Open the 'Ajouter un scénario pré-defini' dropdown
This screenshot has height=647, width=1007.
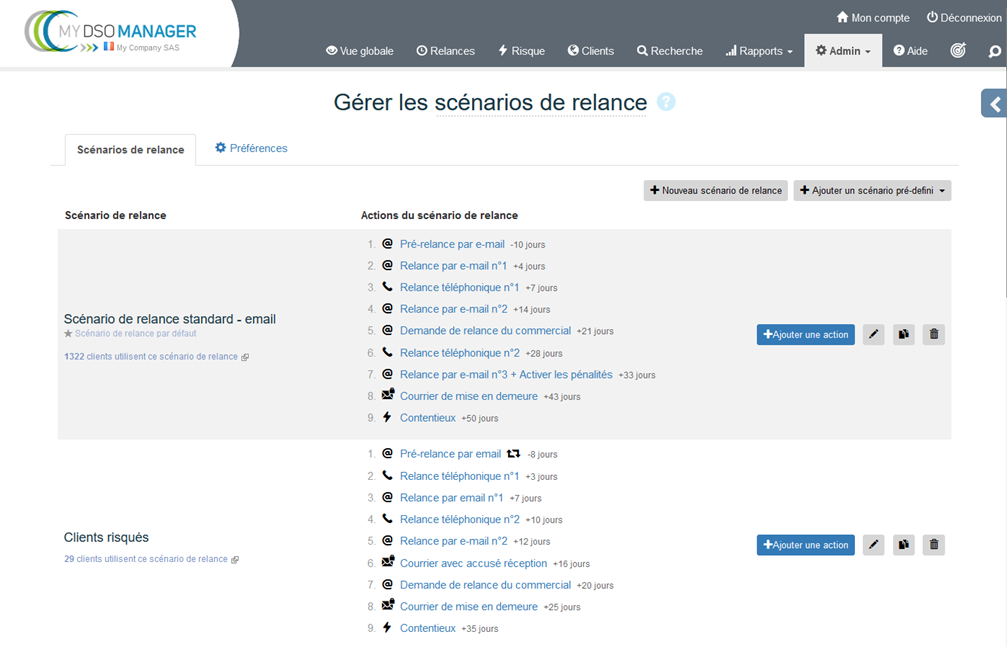click(x=872, y=190)
